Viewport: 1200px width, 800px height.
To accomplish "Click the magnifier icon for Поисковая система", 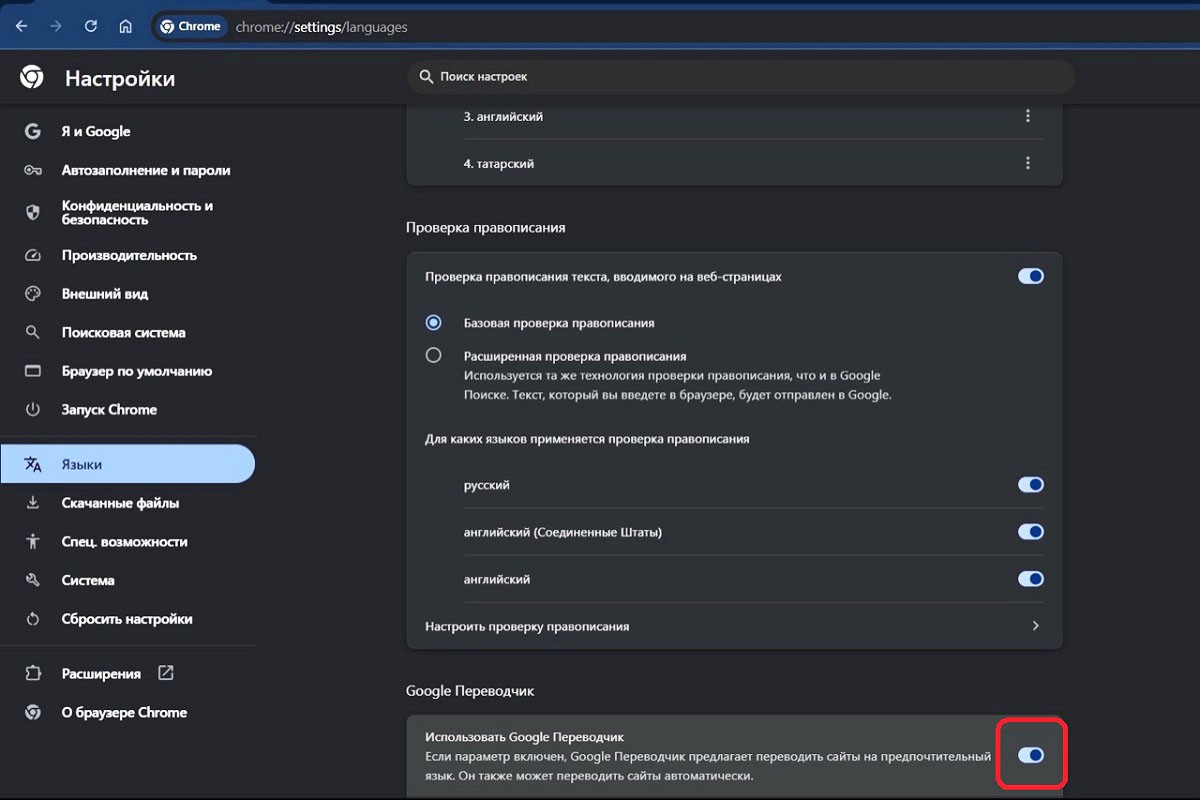I will point(33,332).
